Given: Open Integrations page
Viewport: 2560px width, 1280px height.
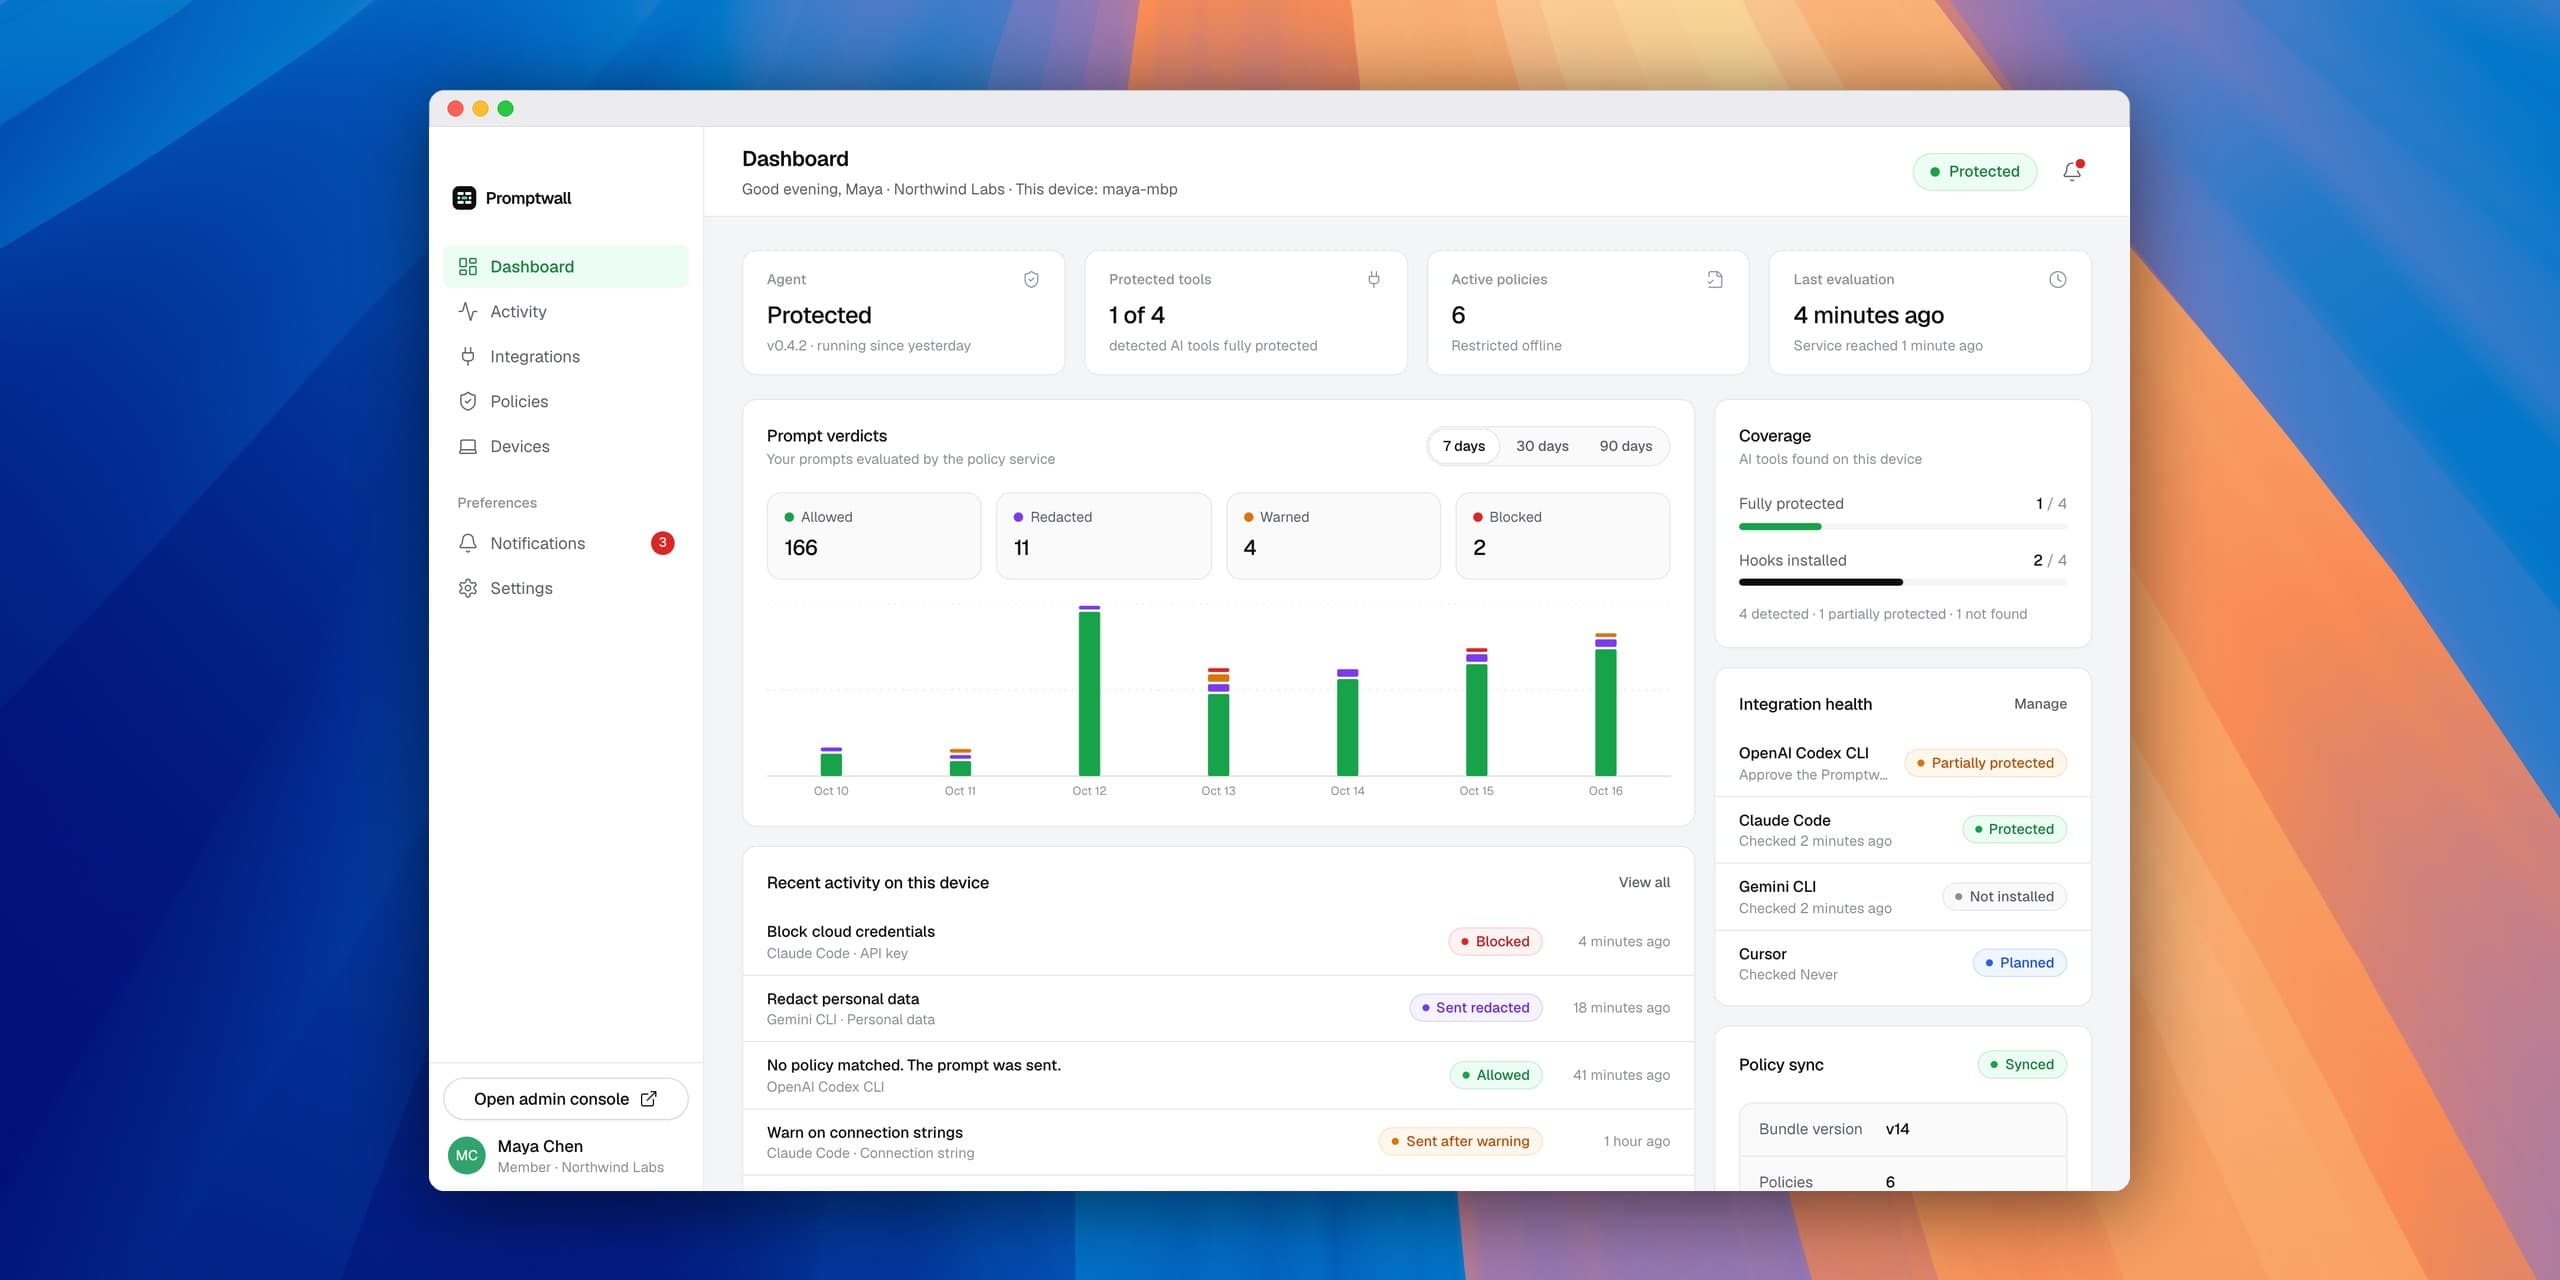Looking at the screenshot, I should pyautogui.click(x=565, y=356).
